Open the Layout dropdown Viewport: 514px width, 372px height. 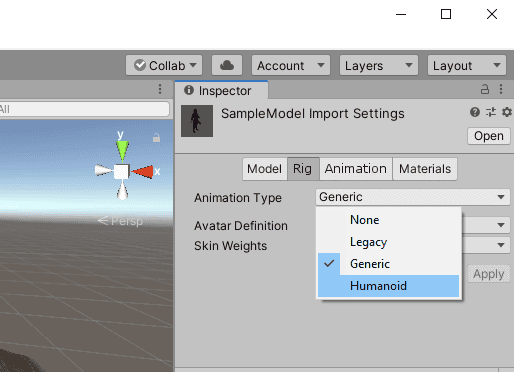[467, 65]
